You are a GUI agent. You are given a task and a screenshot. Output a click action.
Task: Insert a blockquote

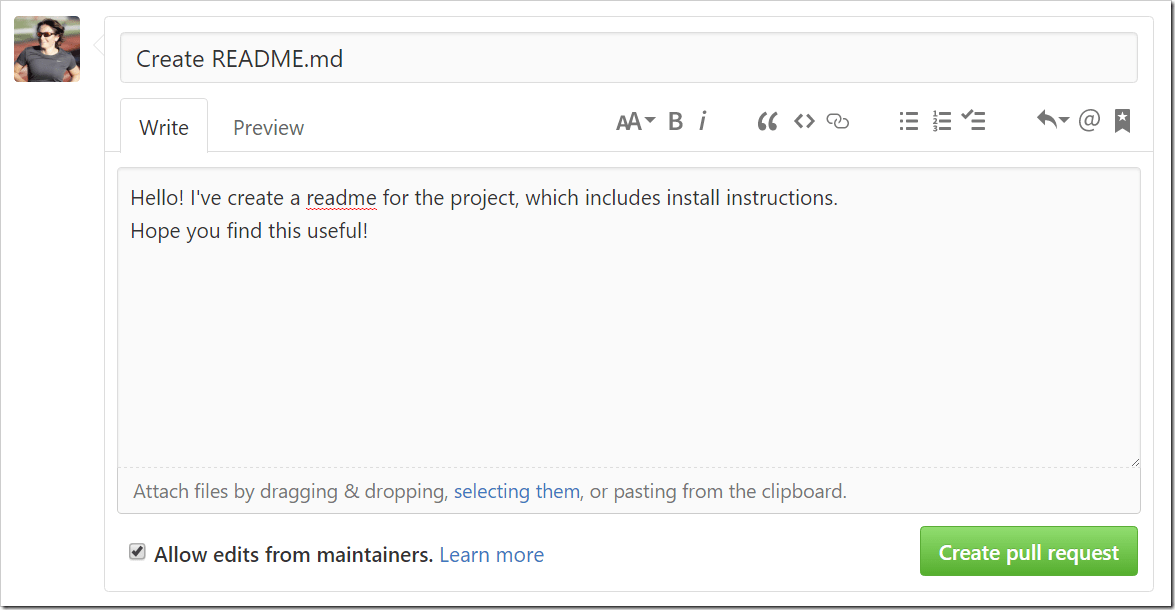[767, 120]
